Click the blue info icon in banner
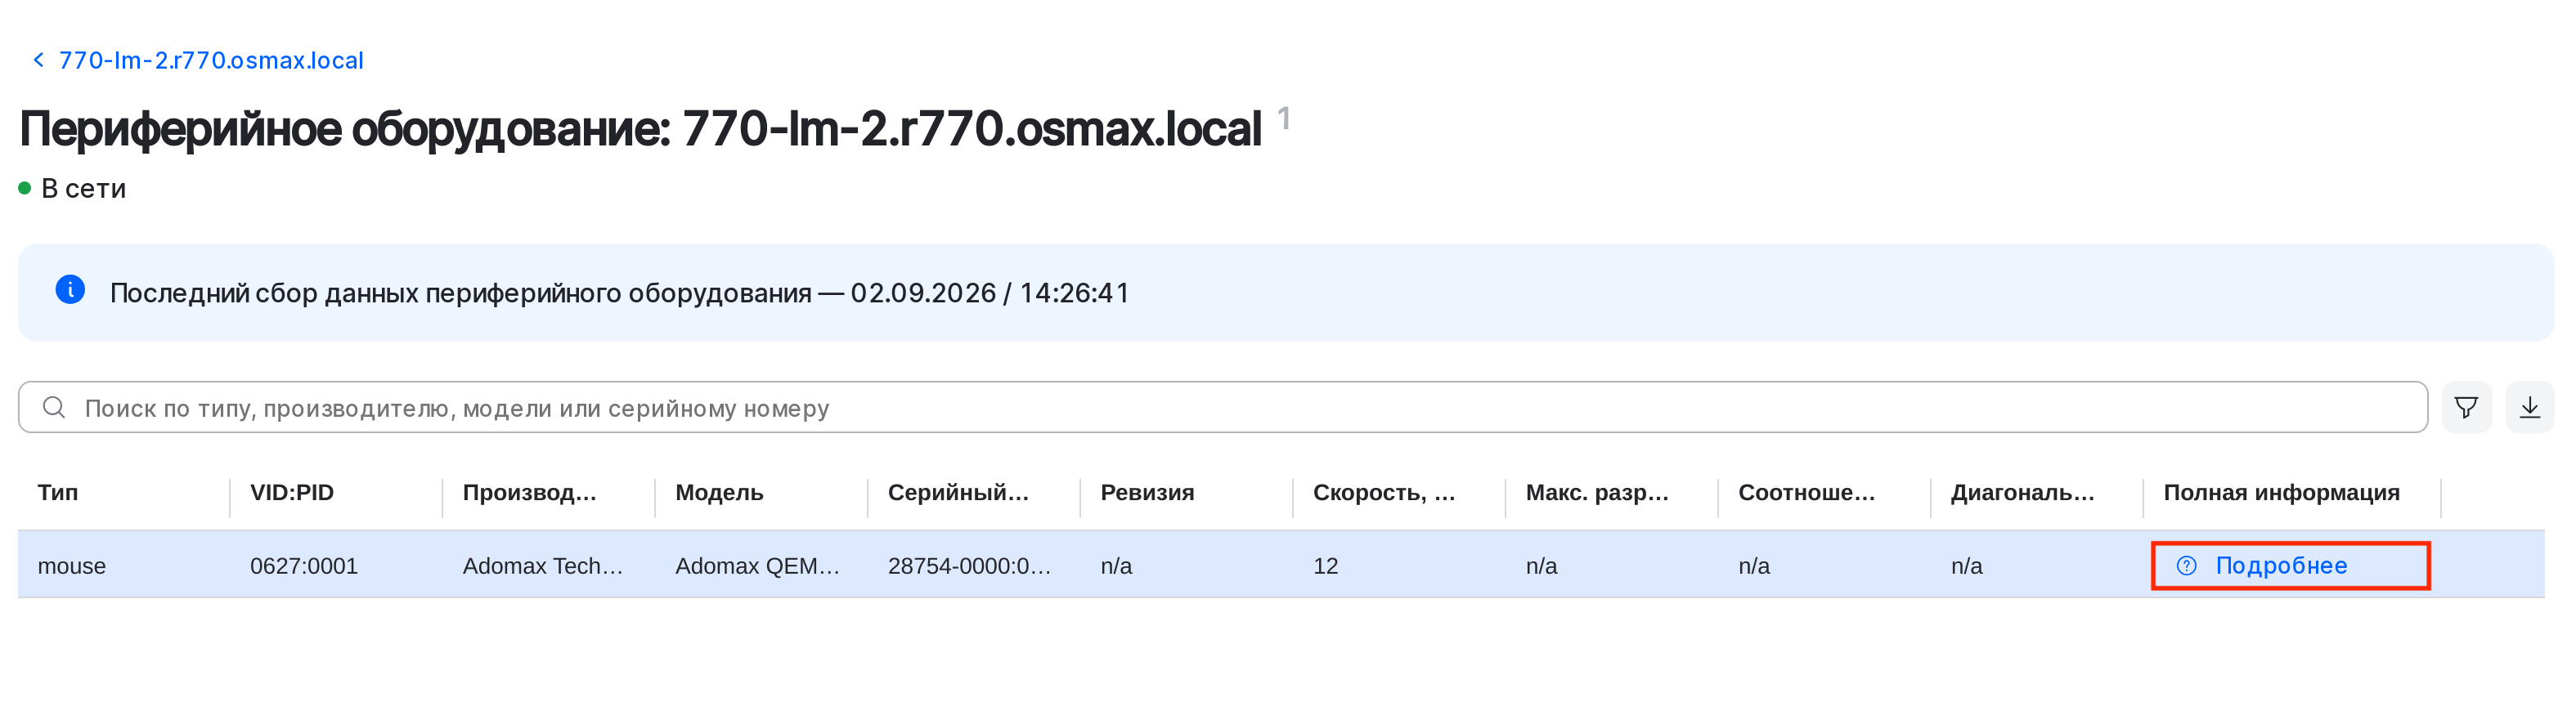 pyautogui.click(x=70, y=290)
